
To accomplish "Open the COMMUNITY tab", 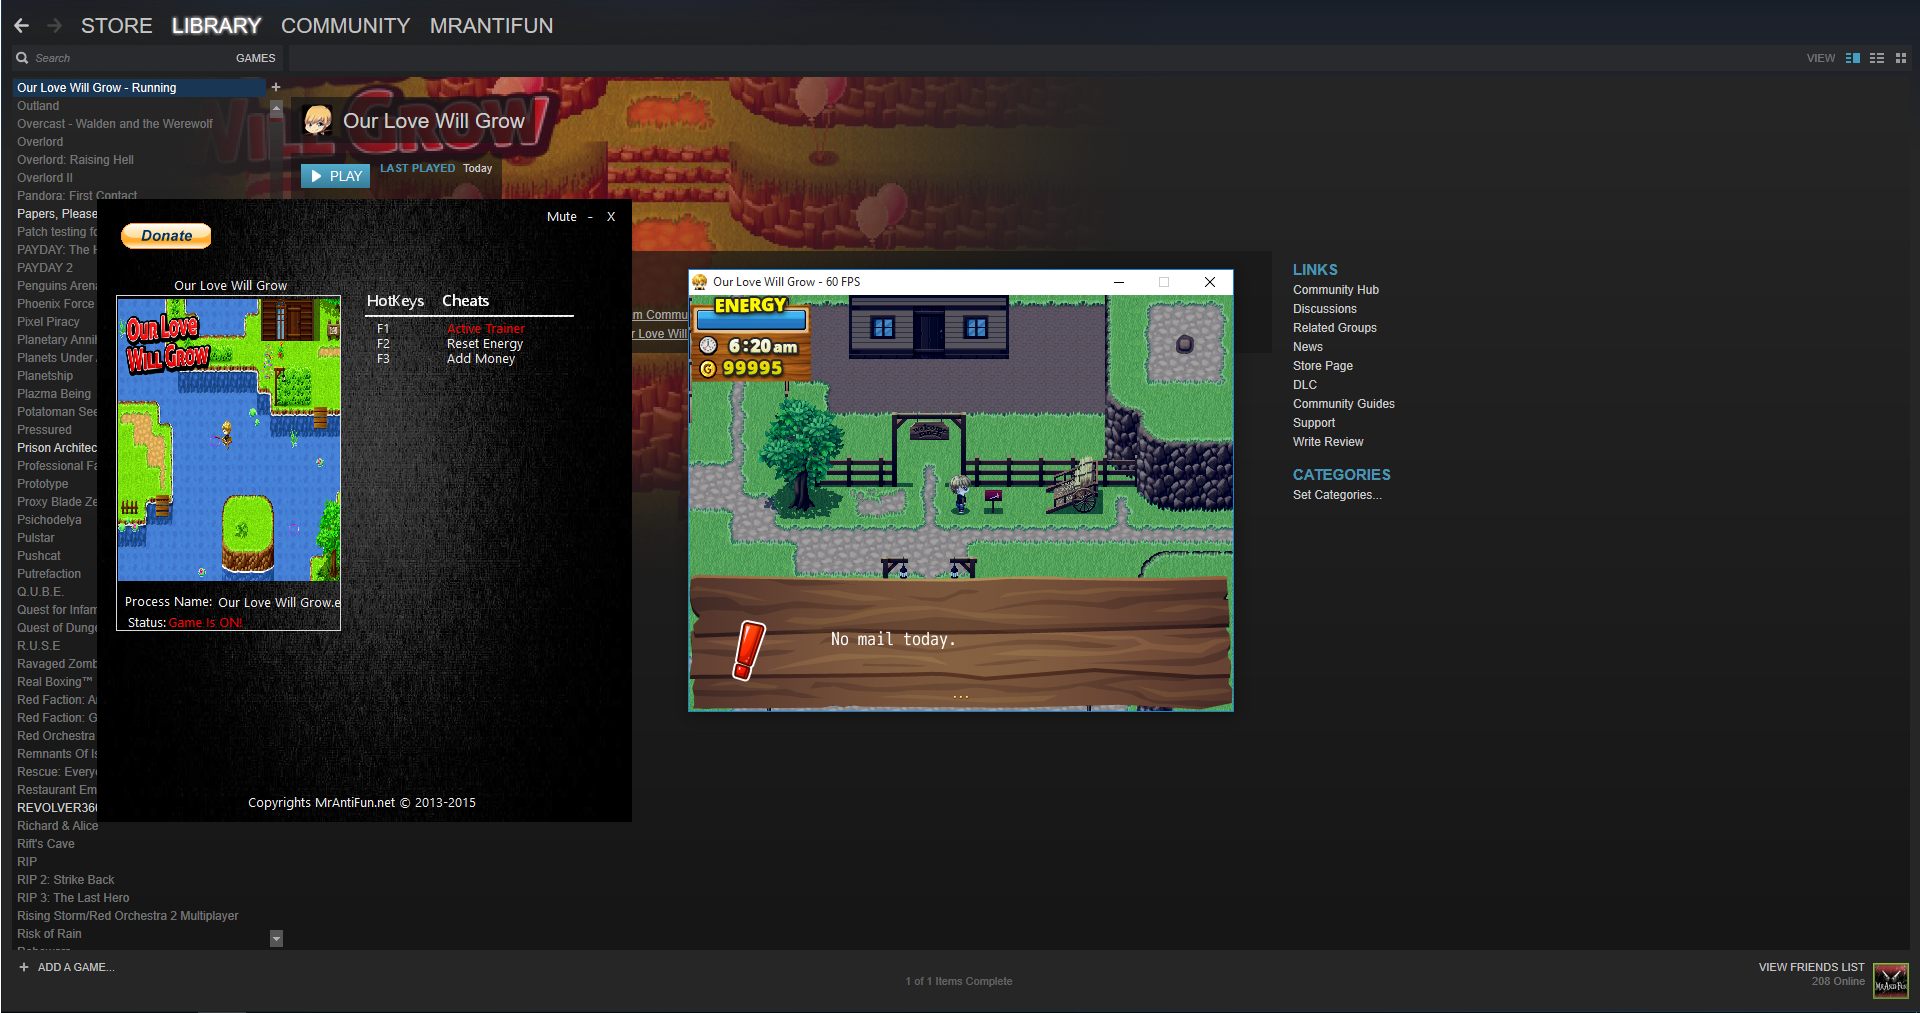I will (345, 26).
